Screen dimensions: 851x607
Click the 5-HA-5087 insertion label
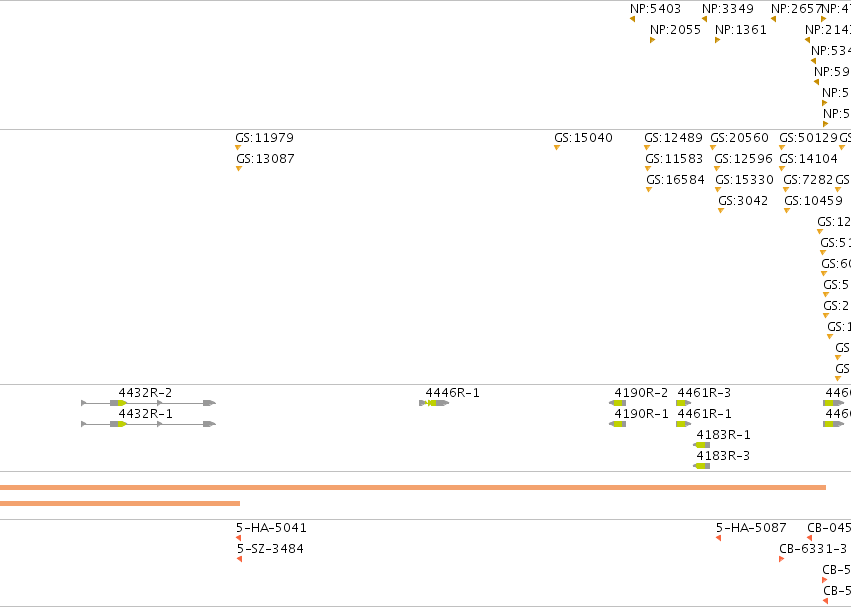(751, 528)
